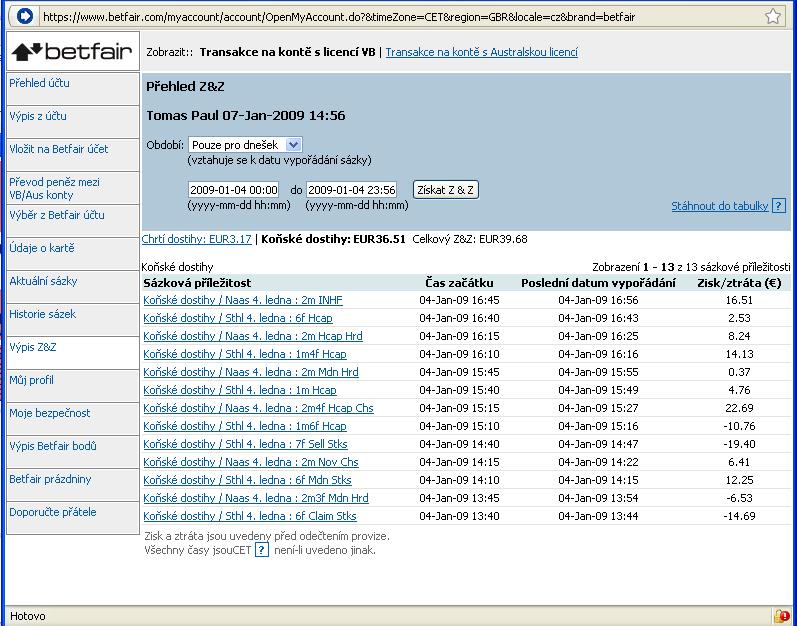The image size is (797, 626).
Task: Click loss value -19.40
Action: (739, 444)
